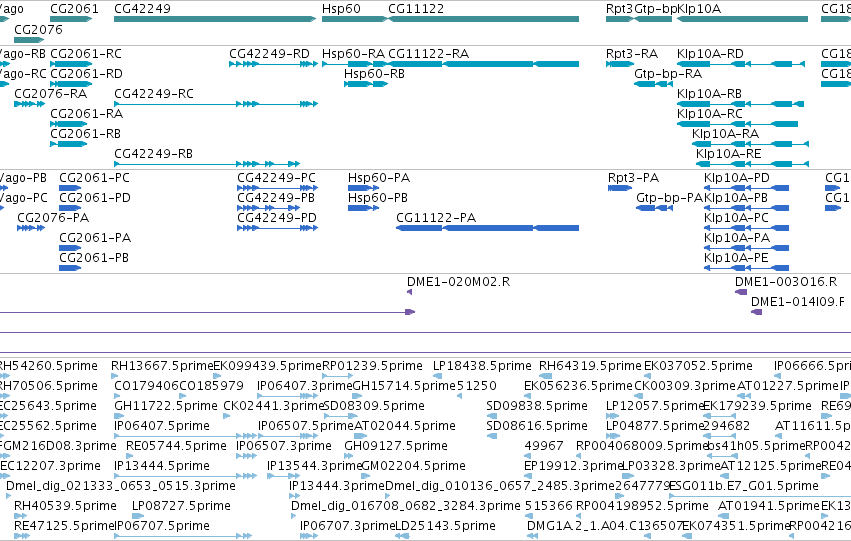This screenshot has width=851, height=541.
Task: Click BAC end DME1-014I09.F label
Action: (798, 302)
